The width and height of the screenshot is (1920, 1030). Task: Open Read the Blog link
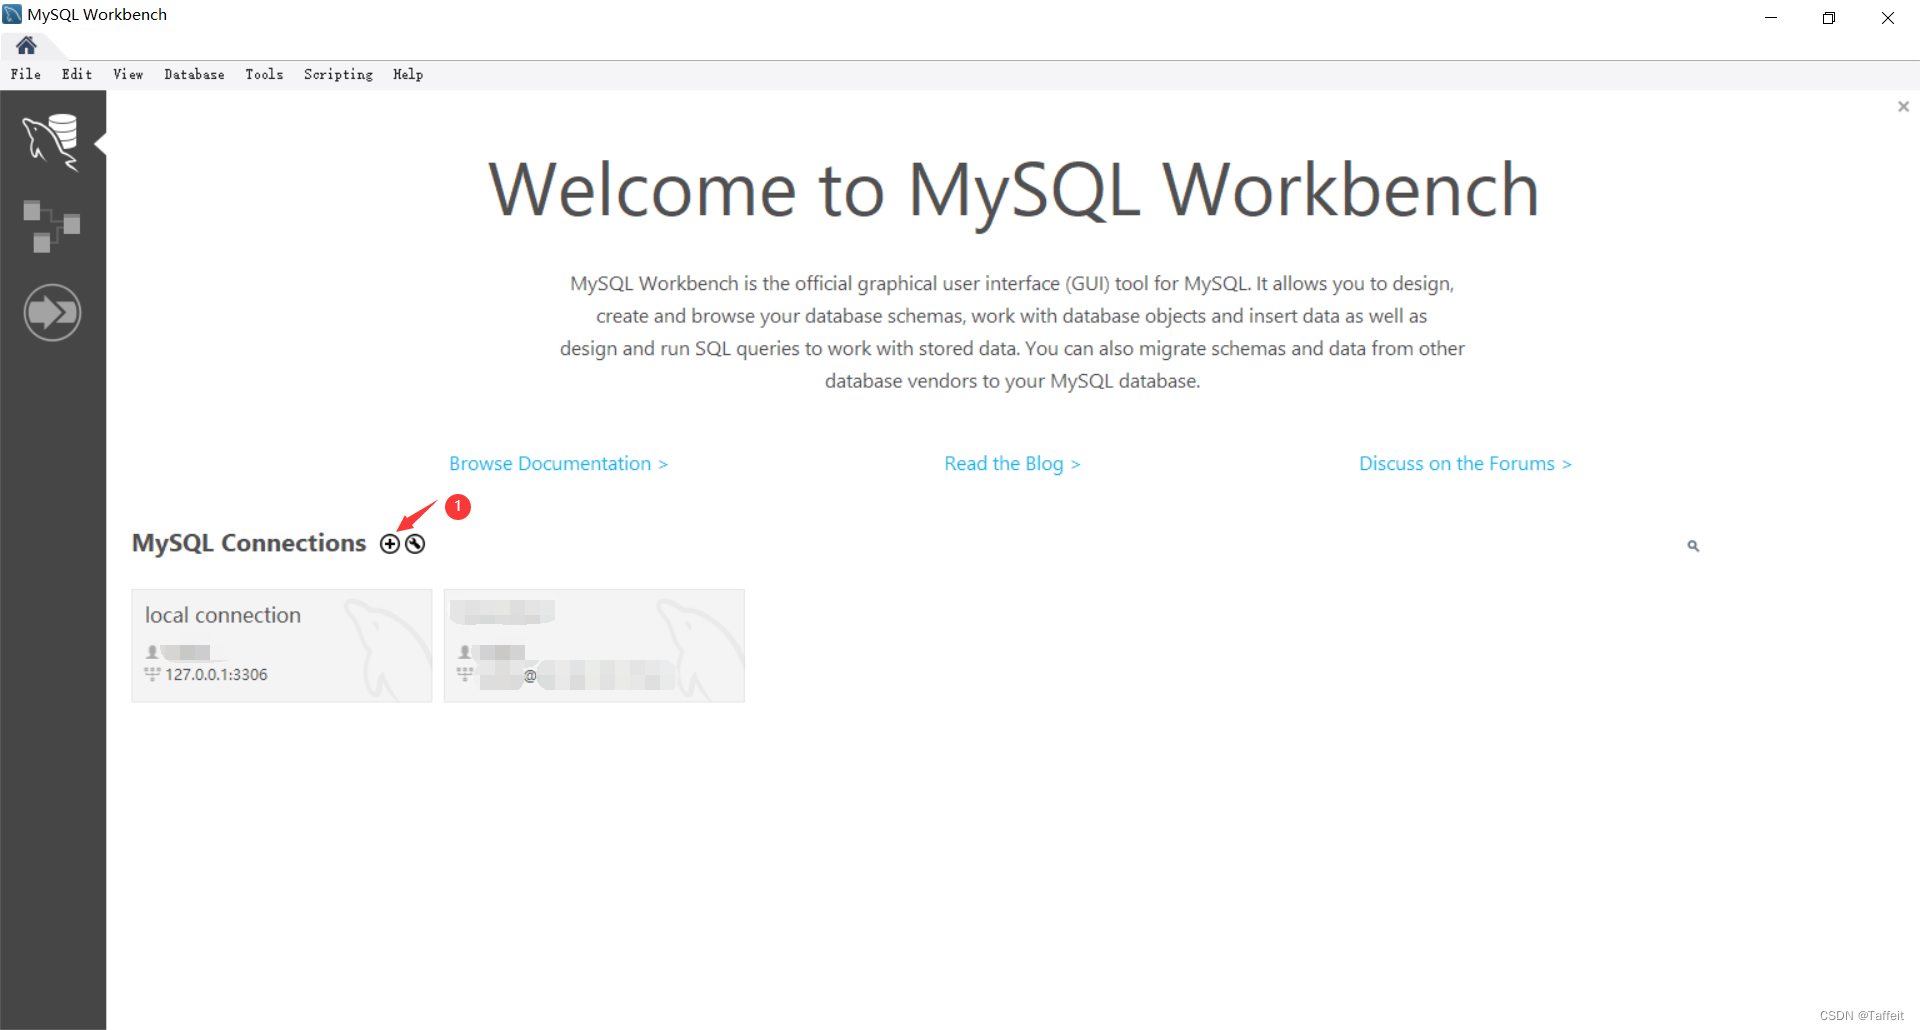pyautogui.click(x=1012, y=463)
